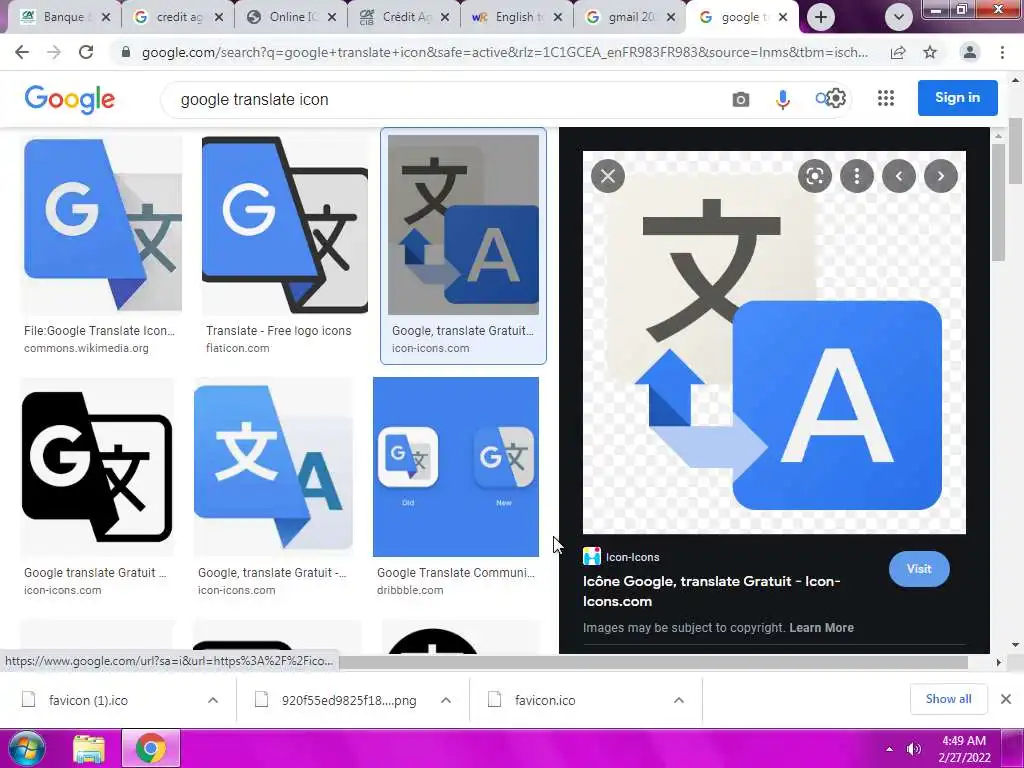Open File Explorer from the taskbar
Image resolution: width=1024 pixels, height=768 pixels.
[x=89, y=748]
